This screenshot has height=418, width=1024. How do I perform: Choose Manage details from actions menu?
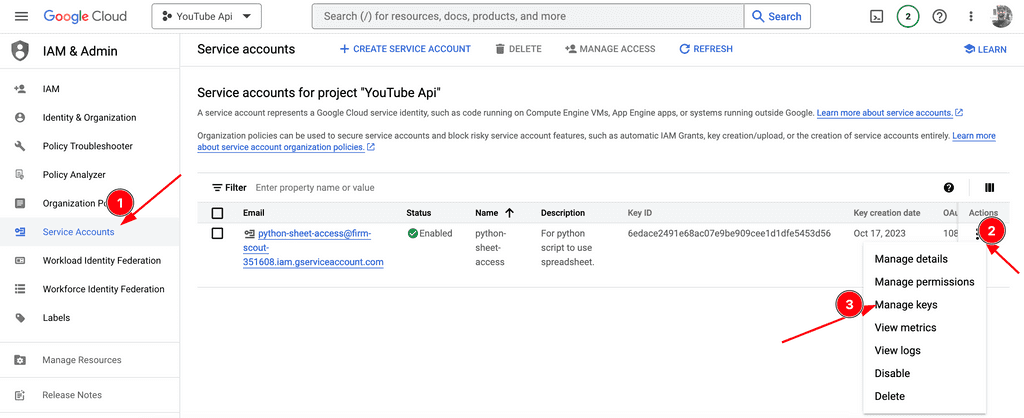910,259
